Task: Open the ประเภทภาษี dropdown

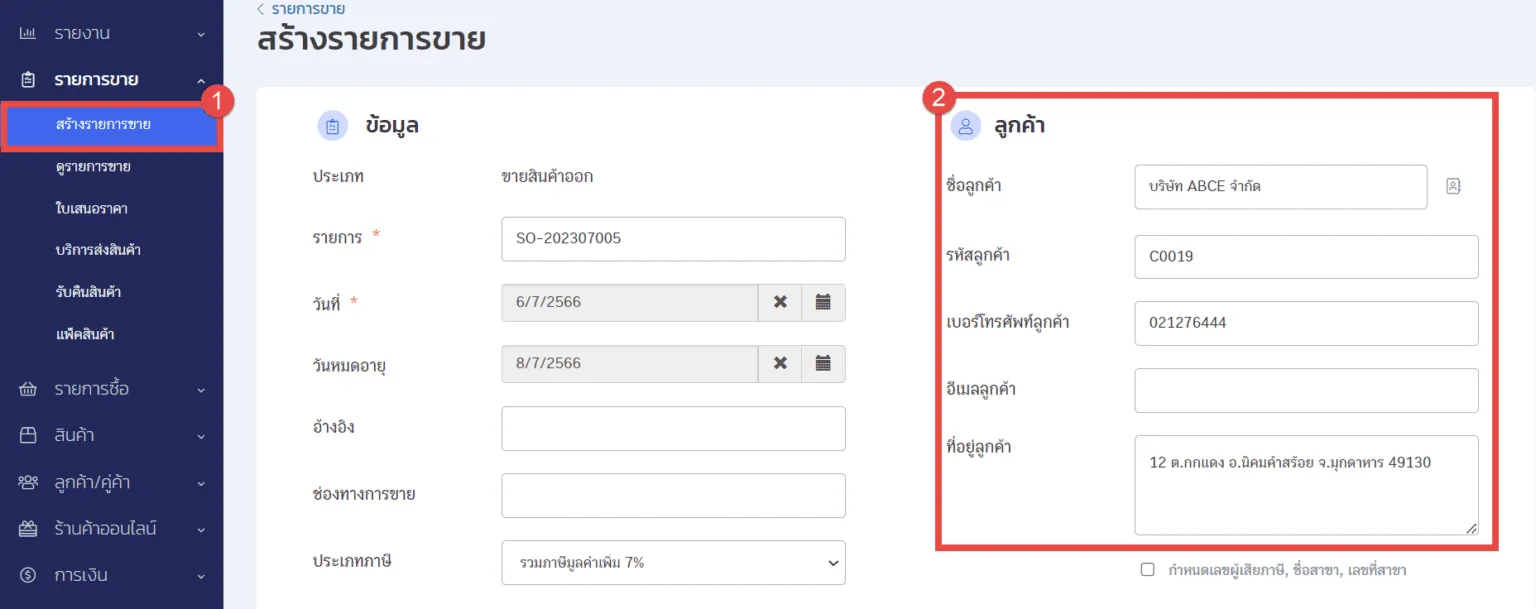Action: point(673,563)
